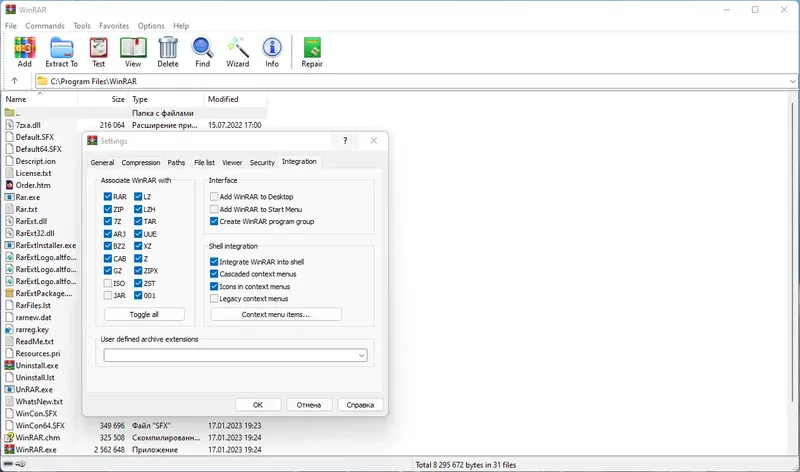
Task: Click the UnRAR.exe file icon
Action: (9, 389)
